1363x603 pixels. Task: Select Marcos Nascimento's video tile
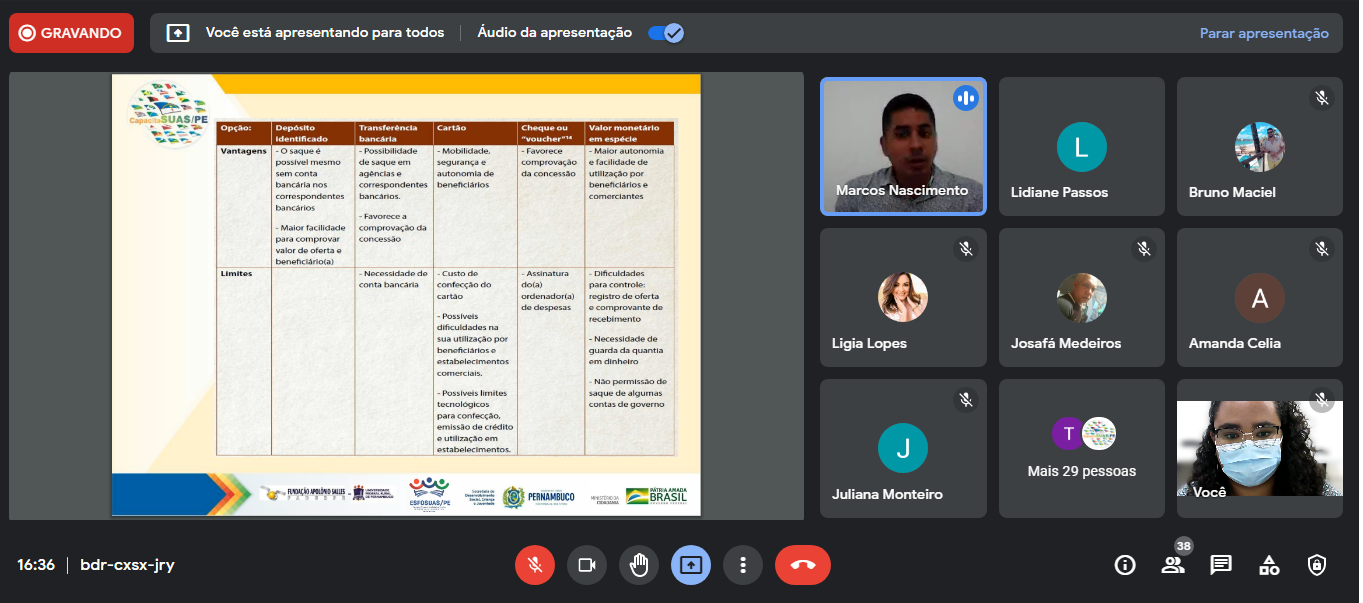point(903,146)
